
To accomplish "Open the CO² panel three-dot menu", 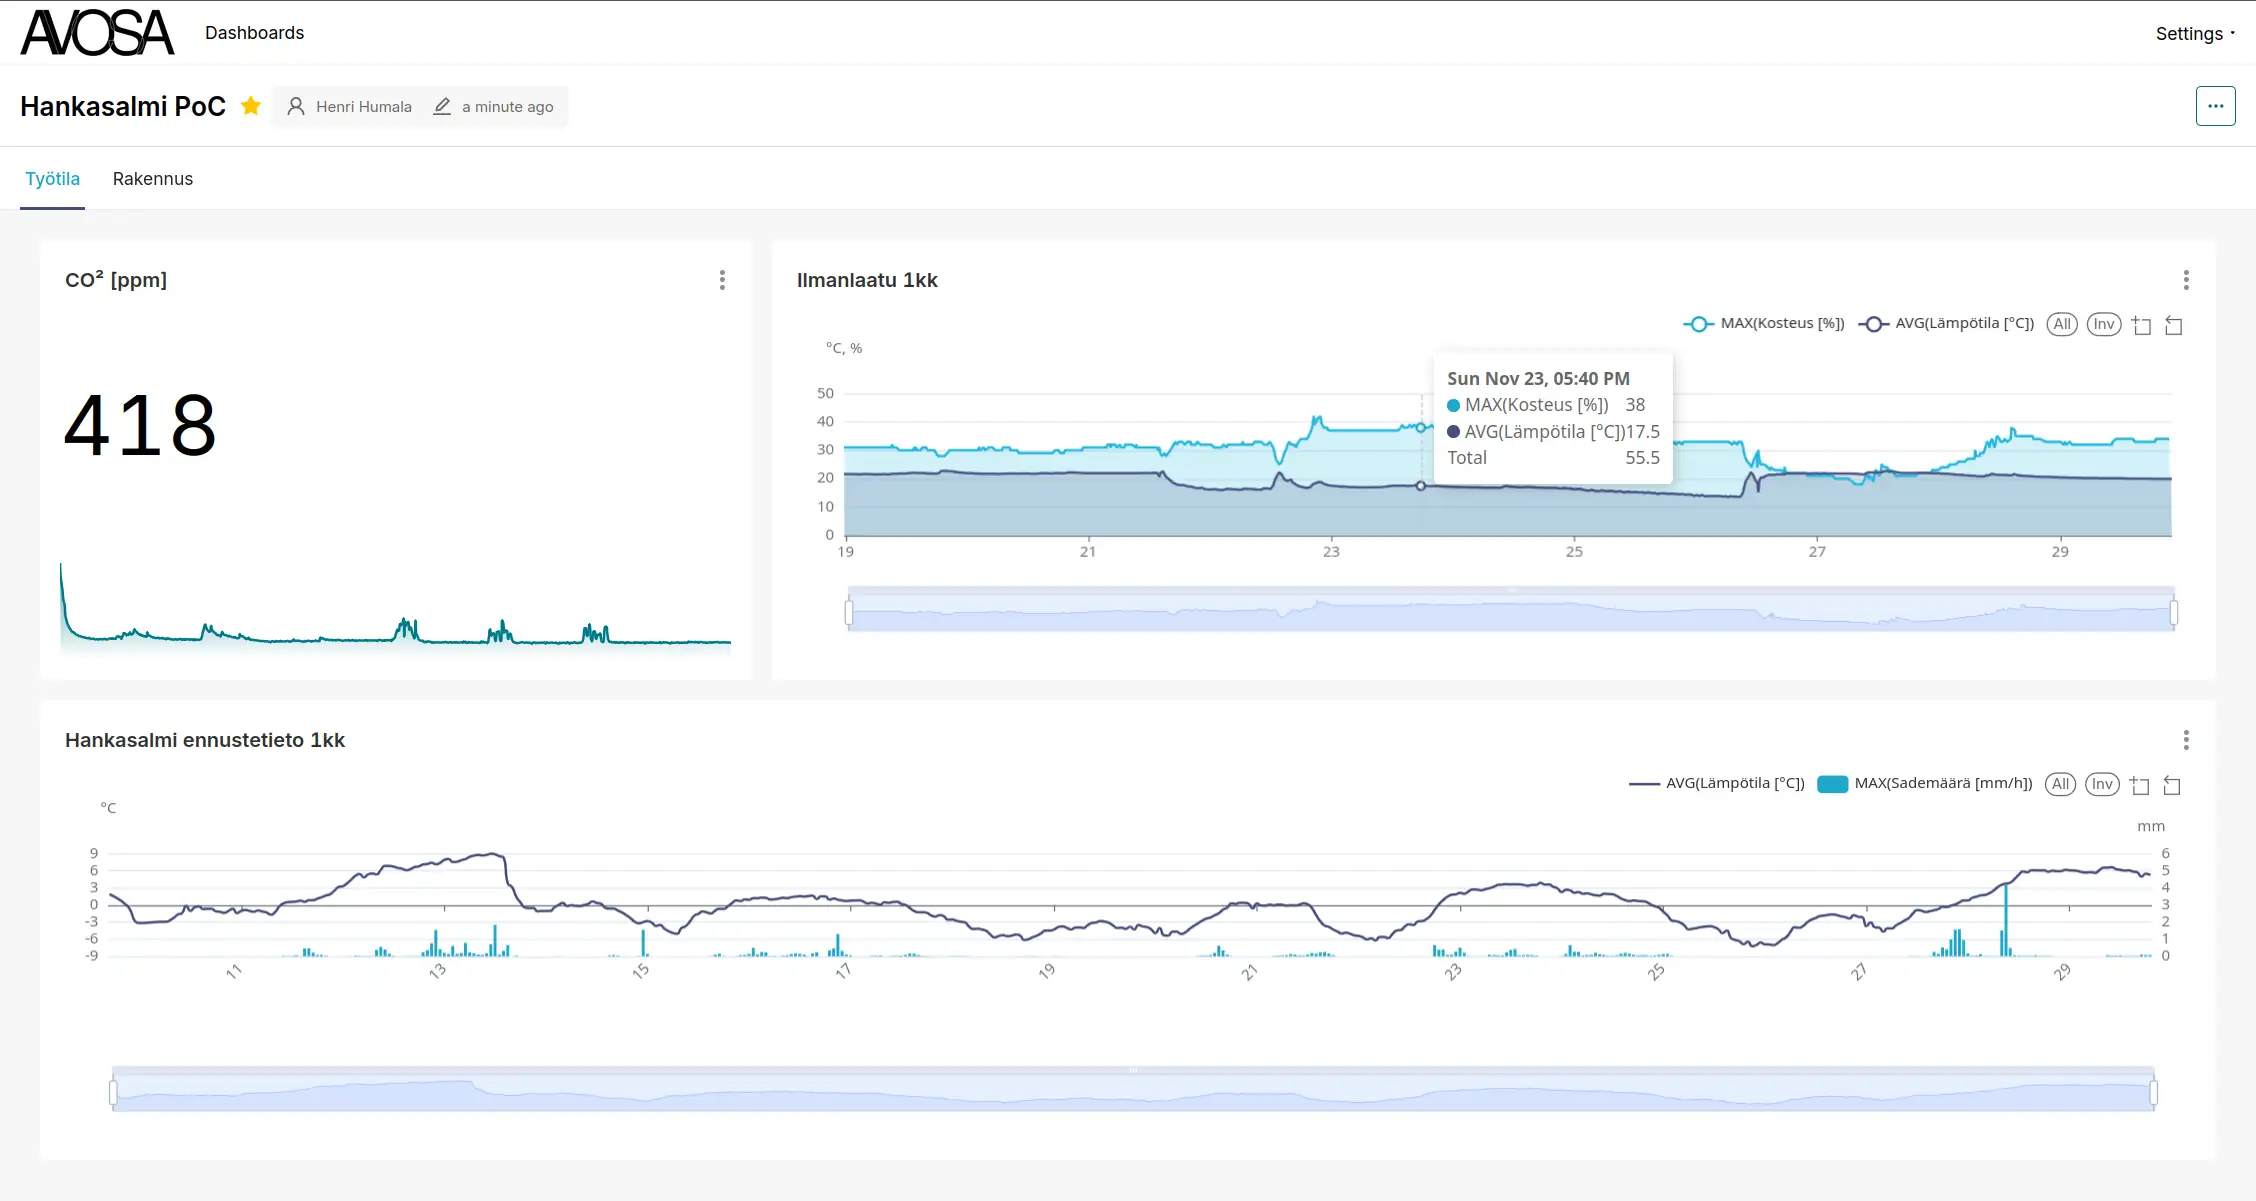I will point(722,280).
